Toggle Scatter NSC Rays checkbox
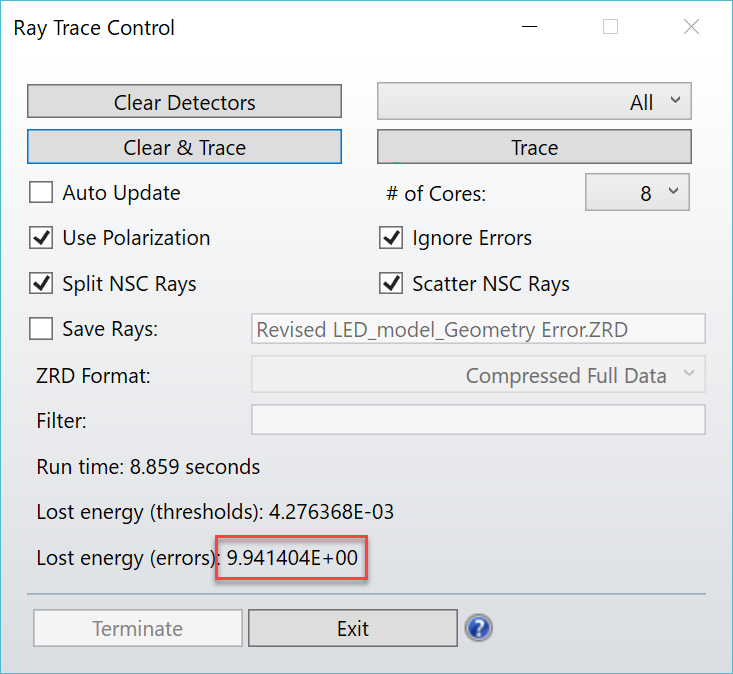The height and width of the screenshot is (674, 733). [391, 283]
